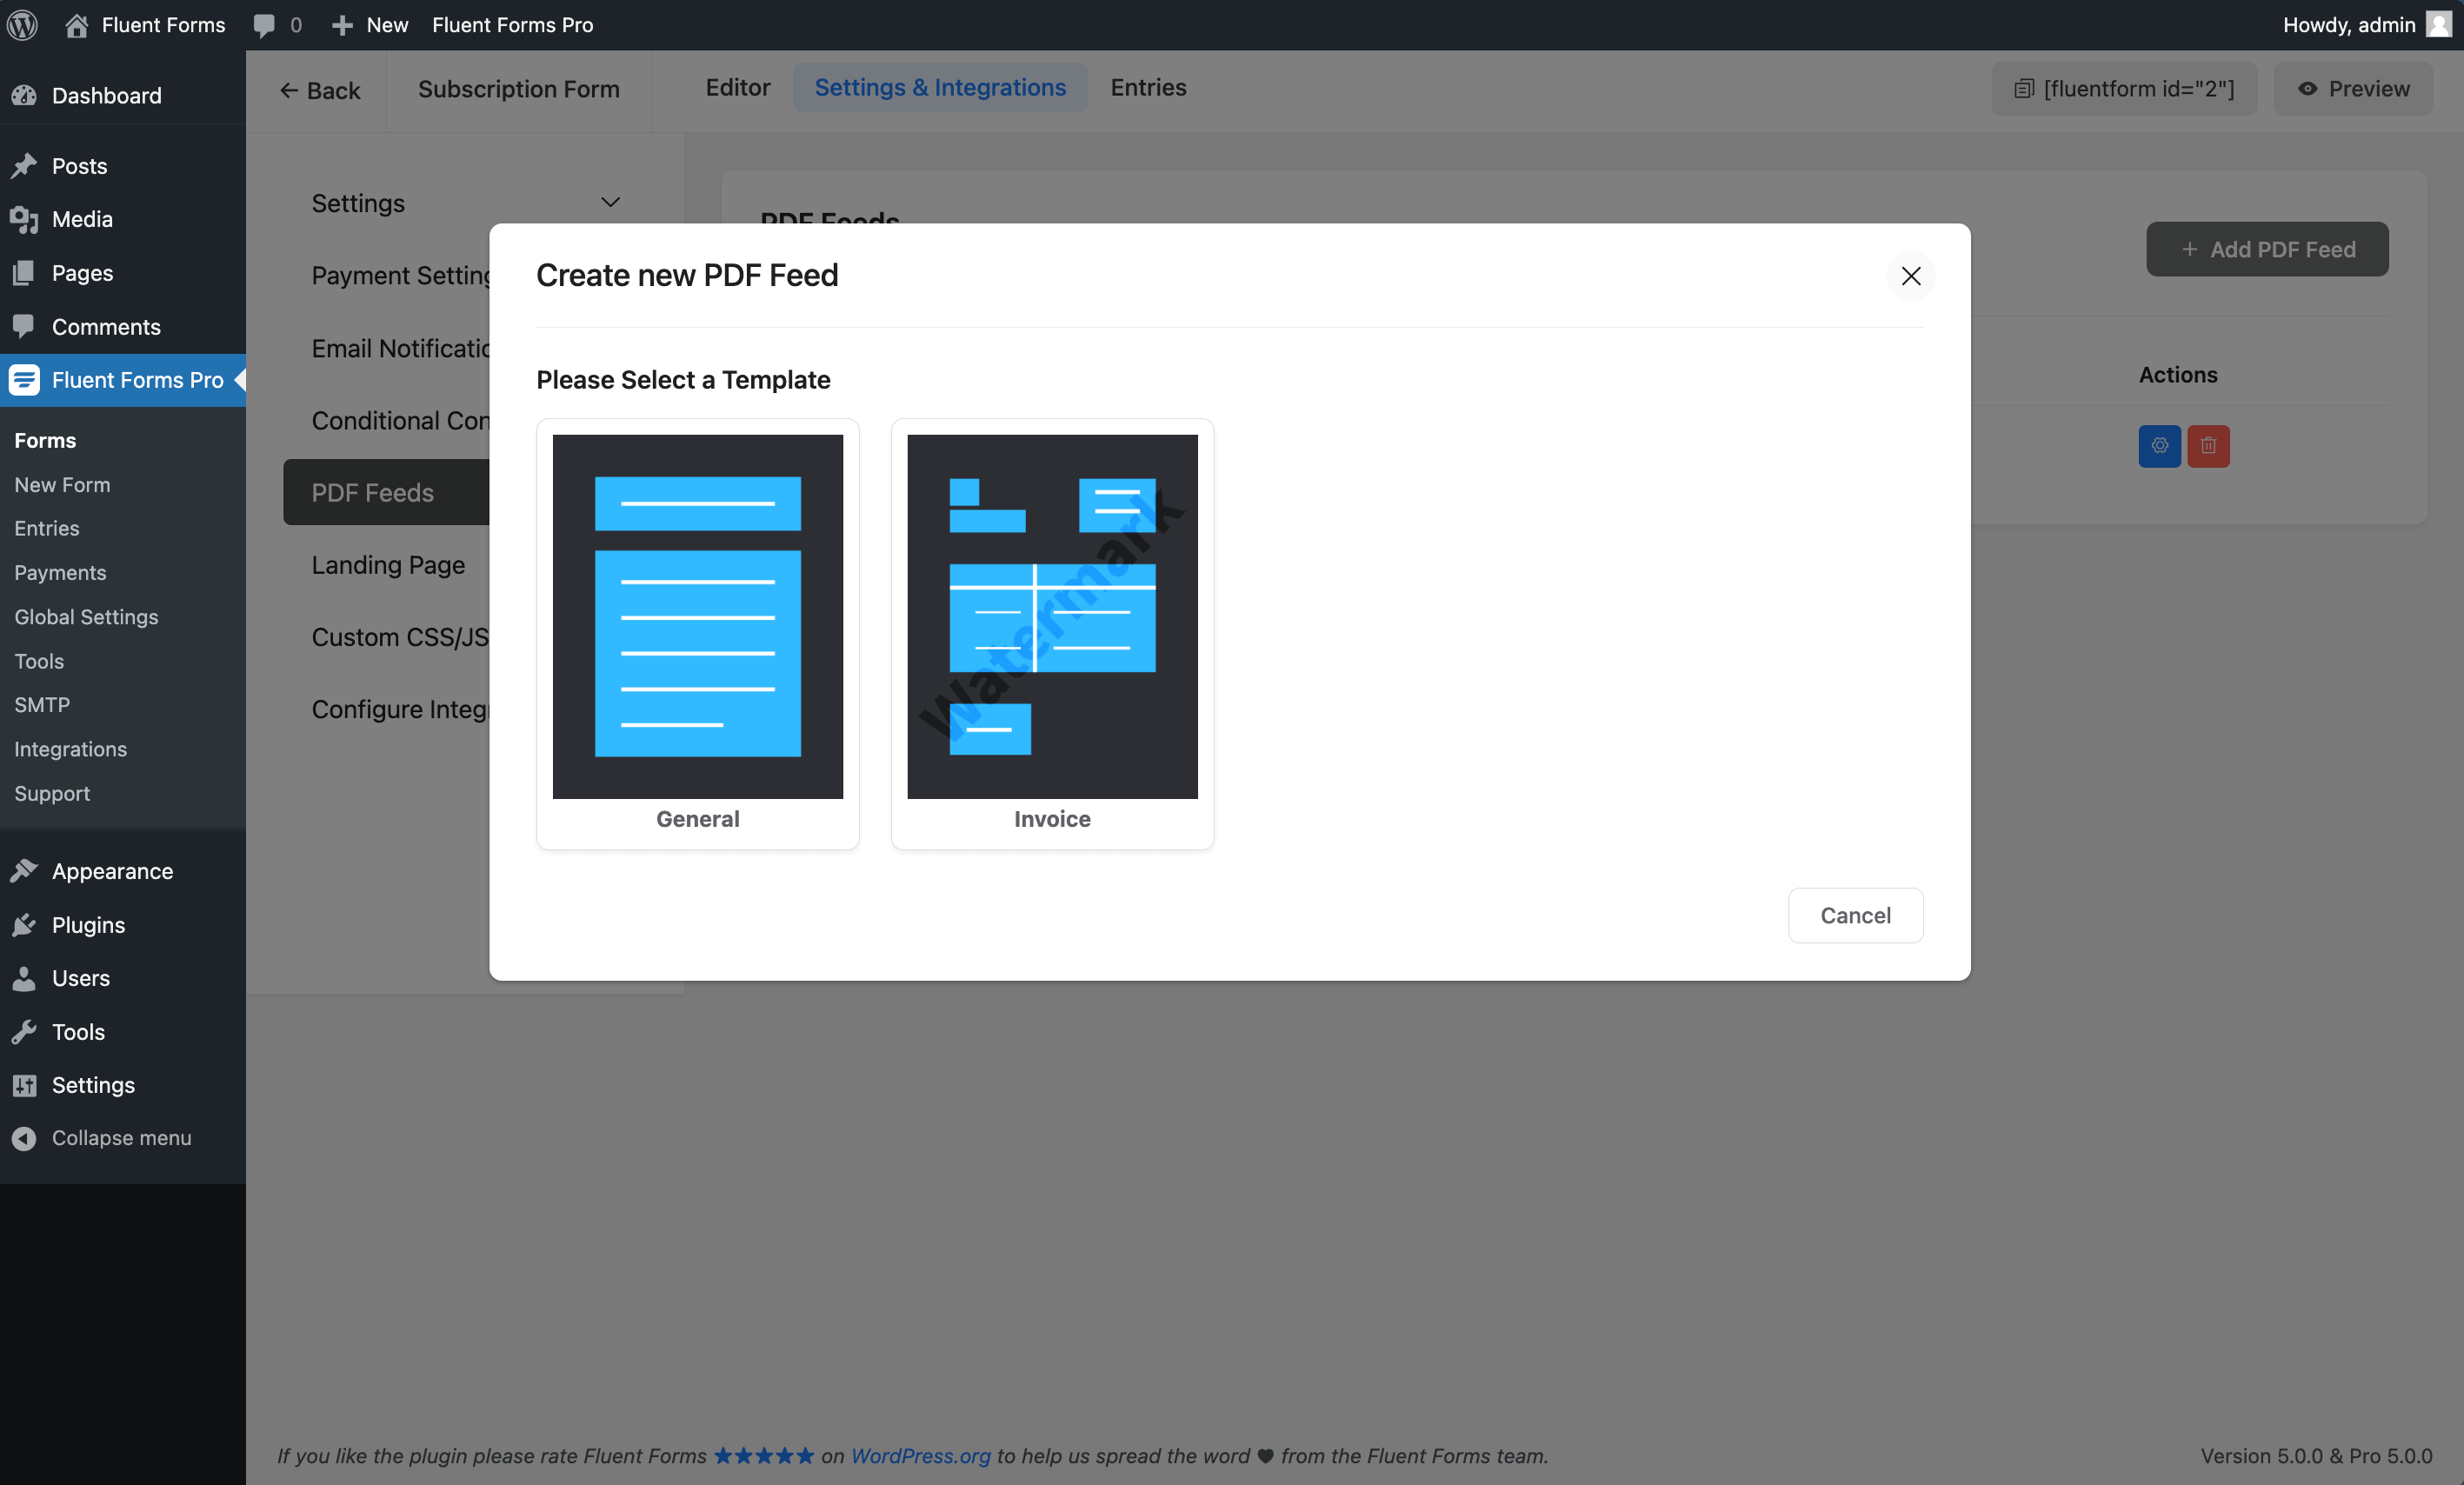Close the Create new PDF Feed dialog
Screen dimensions: 2464x1485
tap(1910, 276)
